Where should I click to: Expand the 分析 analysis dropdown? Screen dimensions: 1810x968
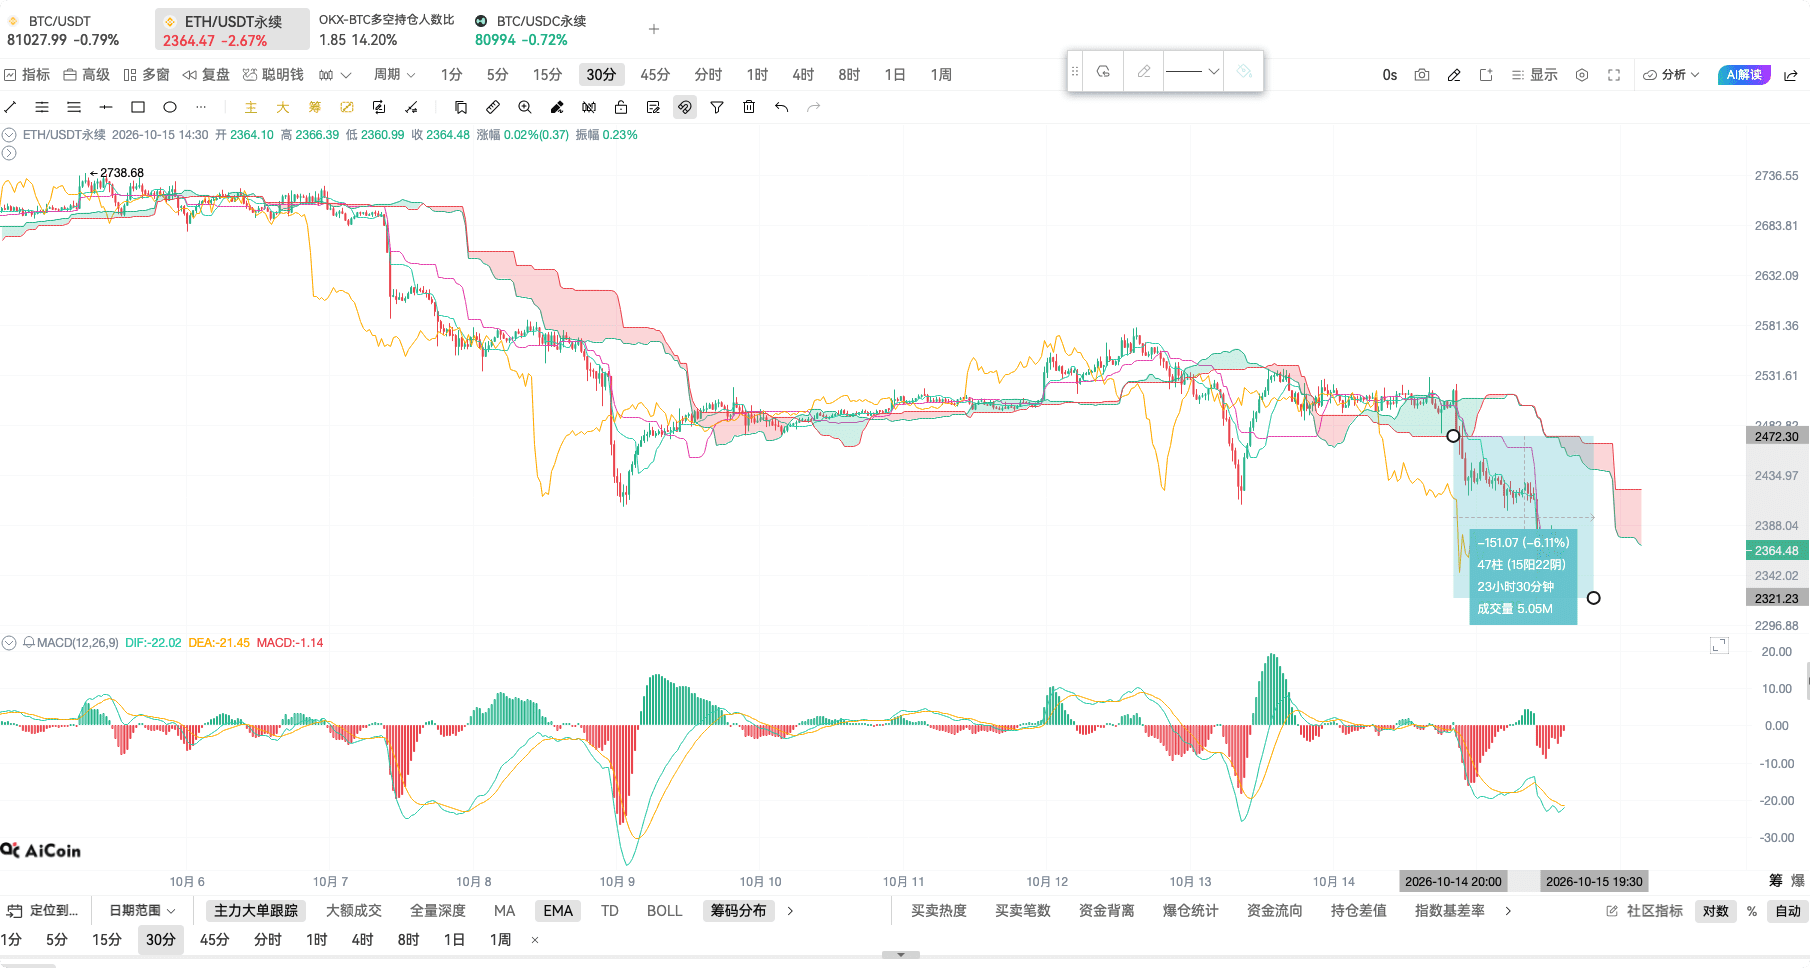click(1671, 75)
